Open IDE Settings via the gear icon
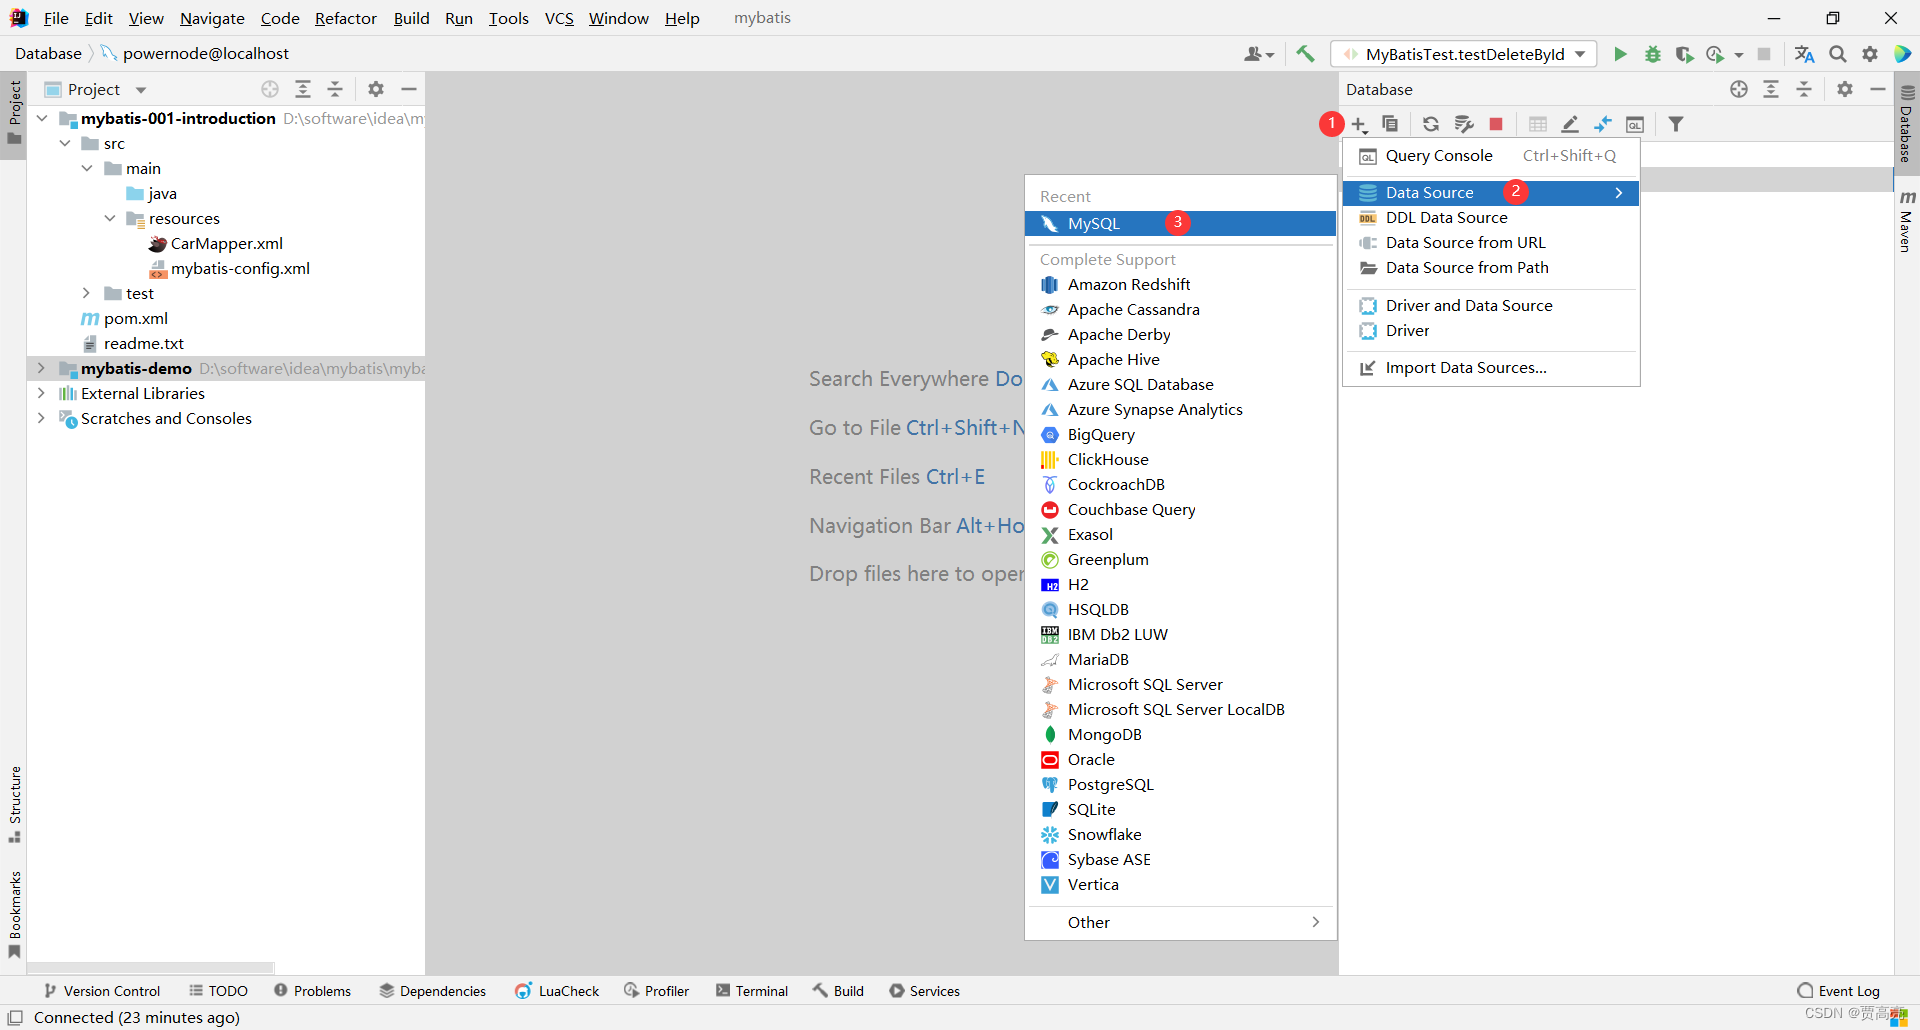The height and width of the screenshot is (1030, 1920). pyautogui.click(x=1870, y=54)
